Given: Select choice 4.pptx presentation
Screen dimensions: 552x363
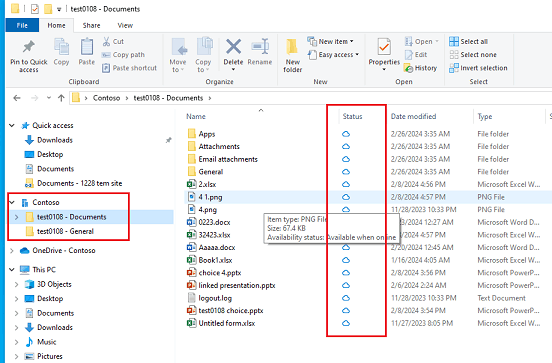Looking at the screenshot, I should pyautogui.click(x=214, y=273).
